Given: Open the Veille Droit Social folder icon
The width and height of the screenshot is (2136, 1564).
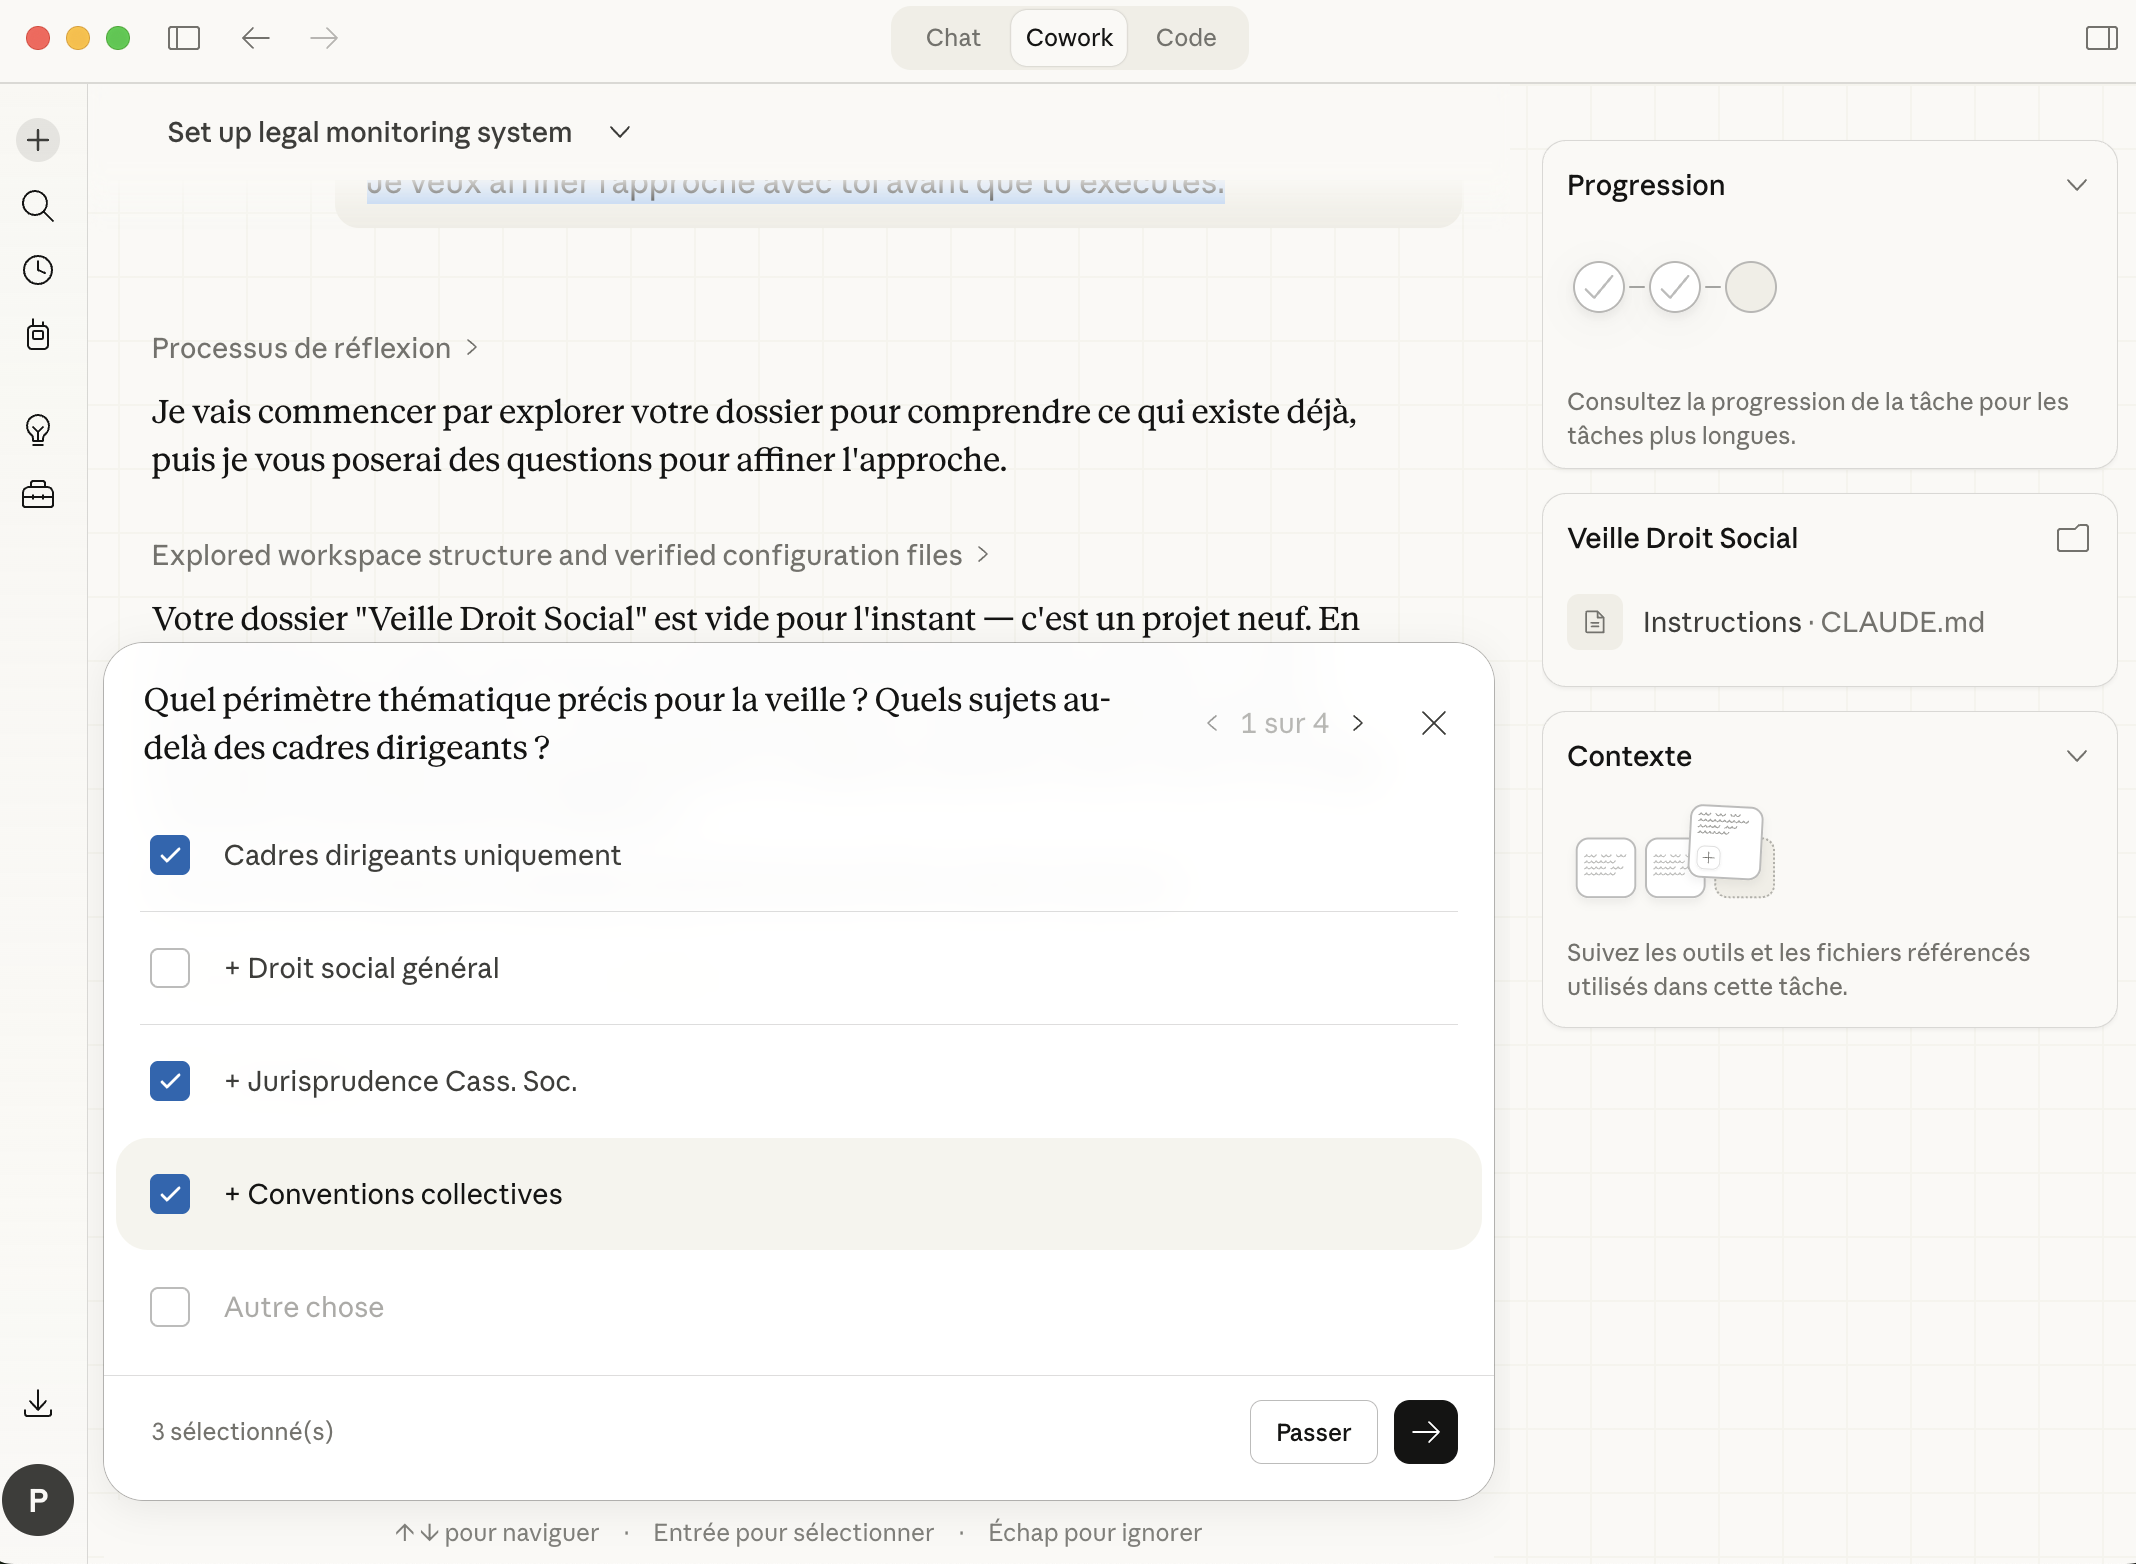Looking at the screenshot, I should coord(2072,538).
